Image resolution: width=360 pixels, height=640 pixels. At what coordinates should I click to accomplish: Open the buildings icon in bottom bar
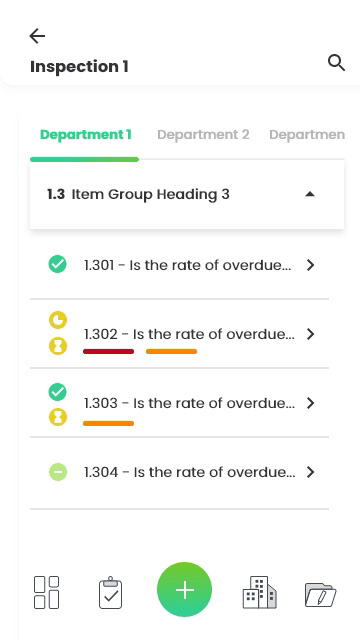point(260,592)
